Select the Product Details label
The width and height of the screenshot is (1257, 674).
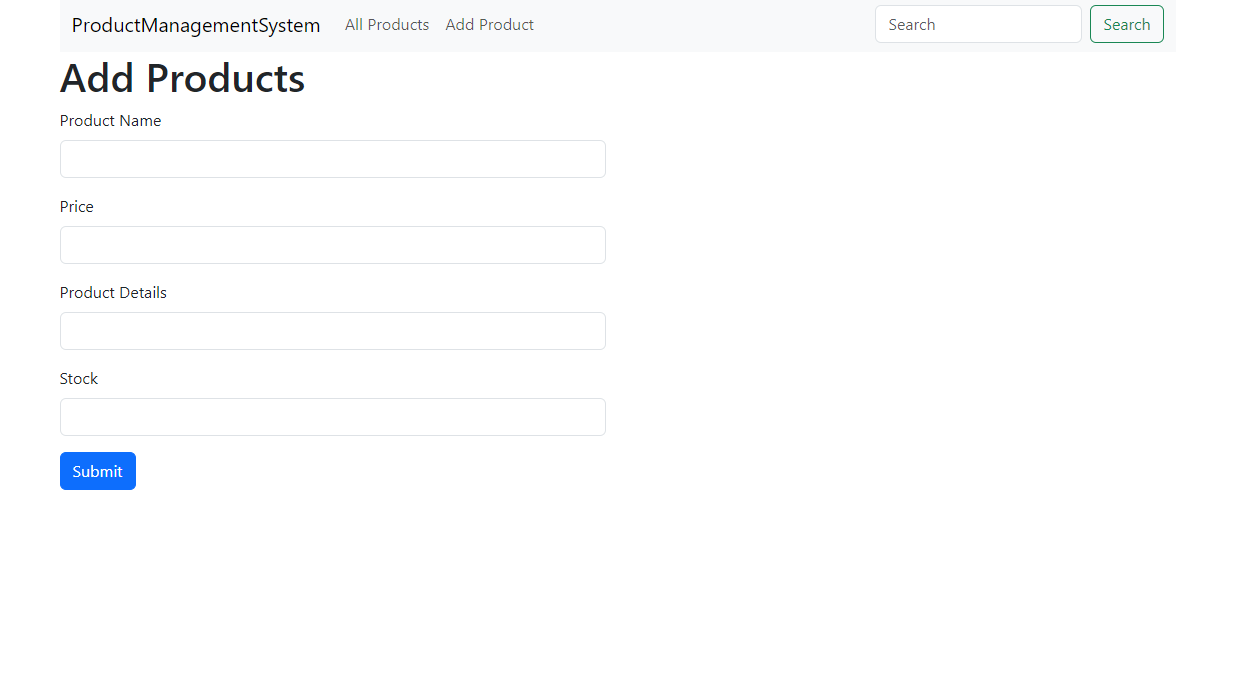[113, 292]
